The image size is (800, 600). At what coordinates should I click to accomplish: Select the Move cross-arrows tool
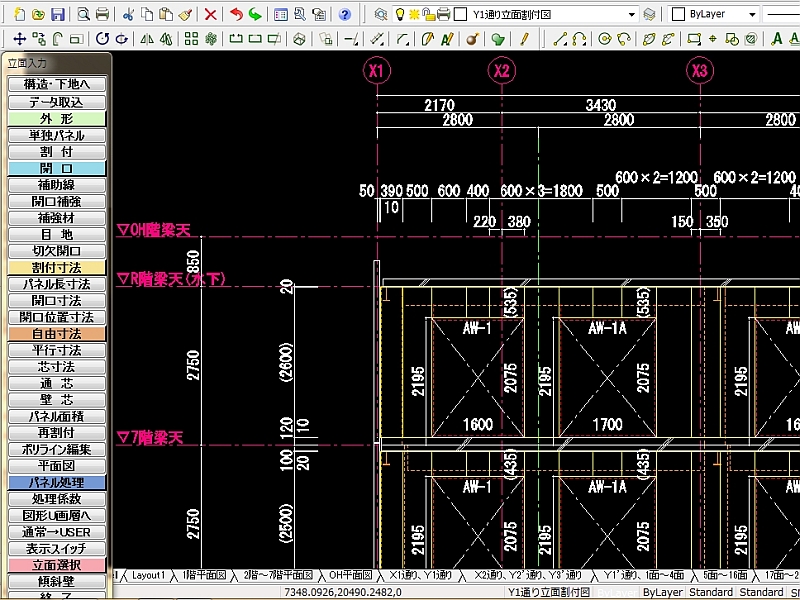(19, 39)
